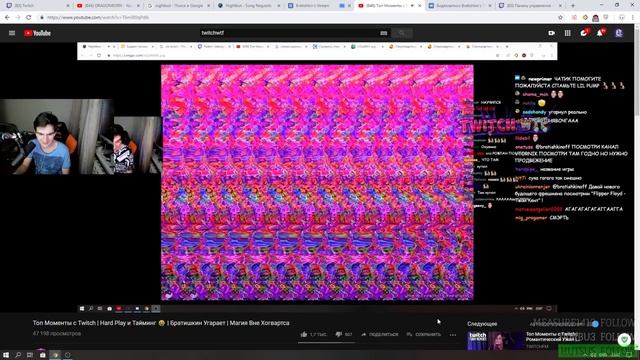This screenshot has height=360, width=640.
Task: Click the Сохранить save button
Action: click(x=424, y=334)
